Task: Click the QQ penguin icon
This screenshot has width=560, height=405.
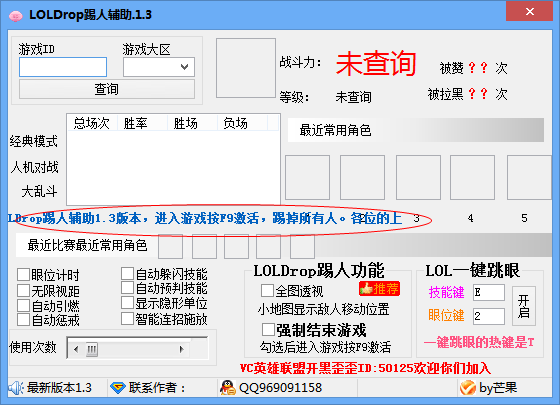Action: [x=228, y=388]
